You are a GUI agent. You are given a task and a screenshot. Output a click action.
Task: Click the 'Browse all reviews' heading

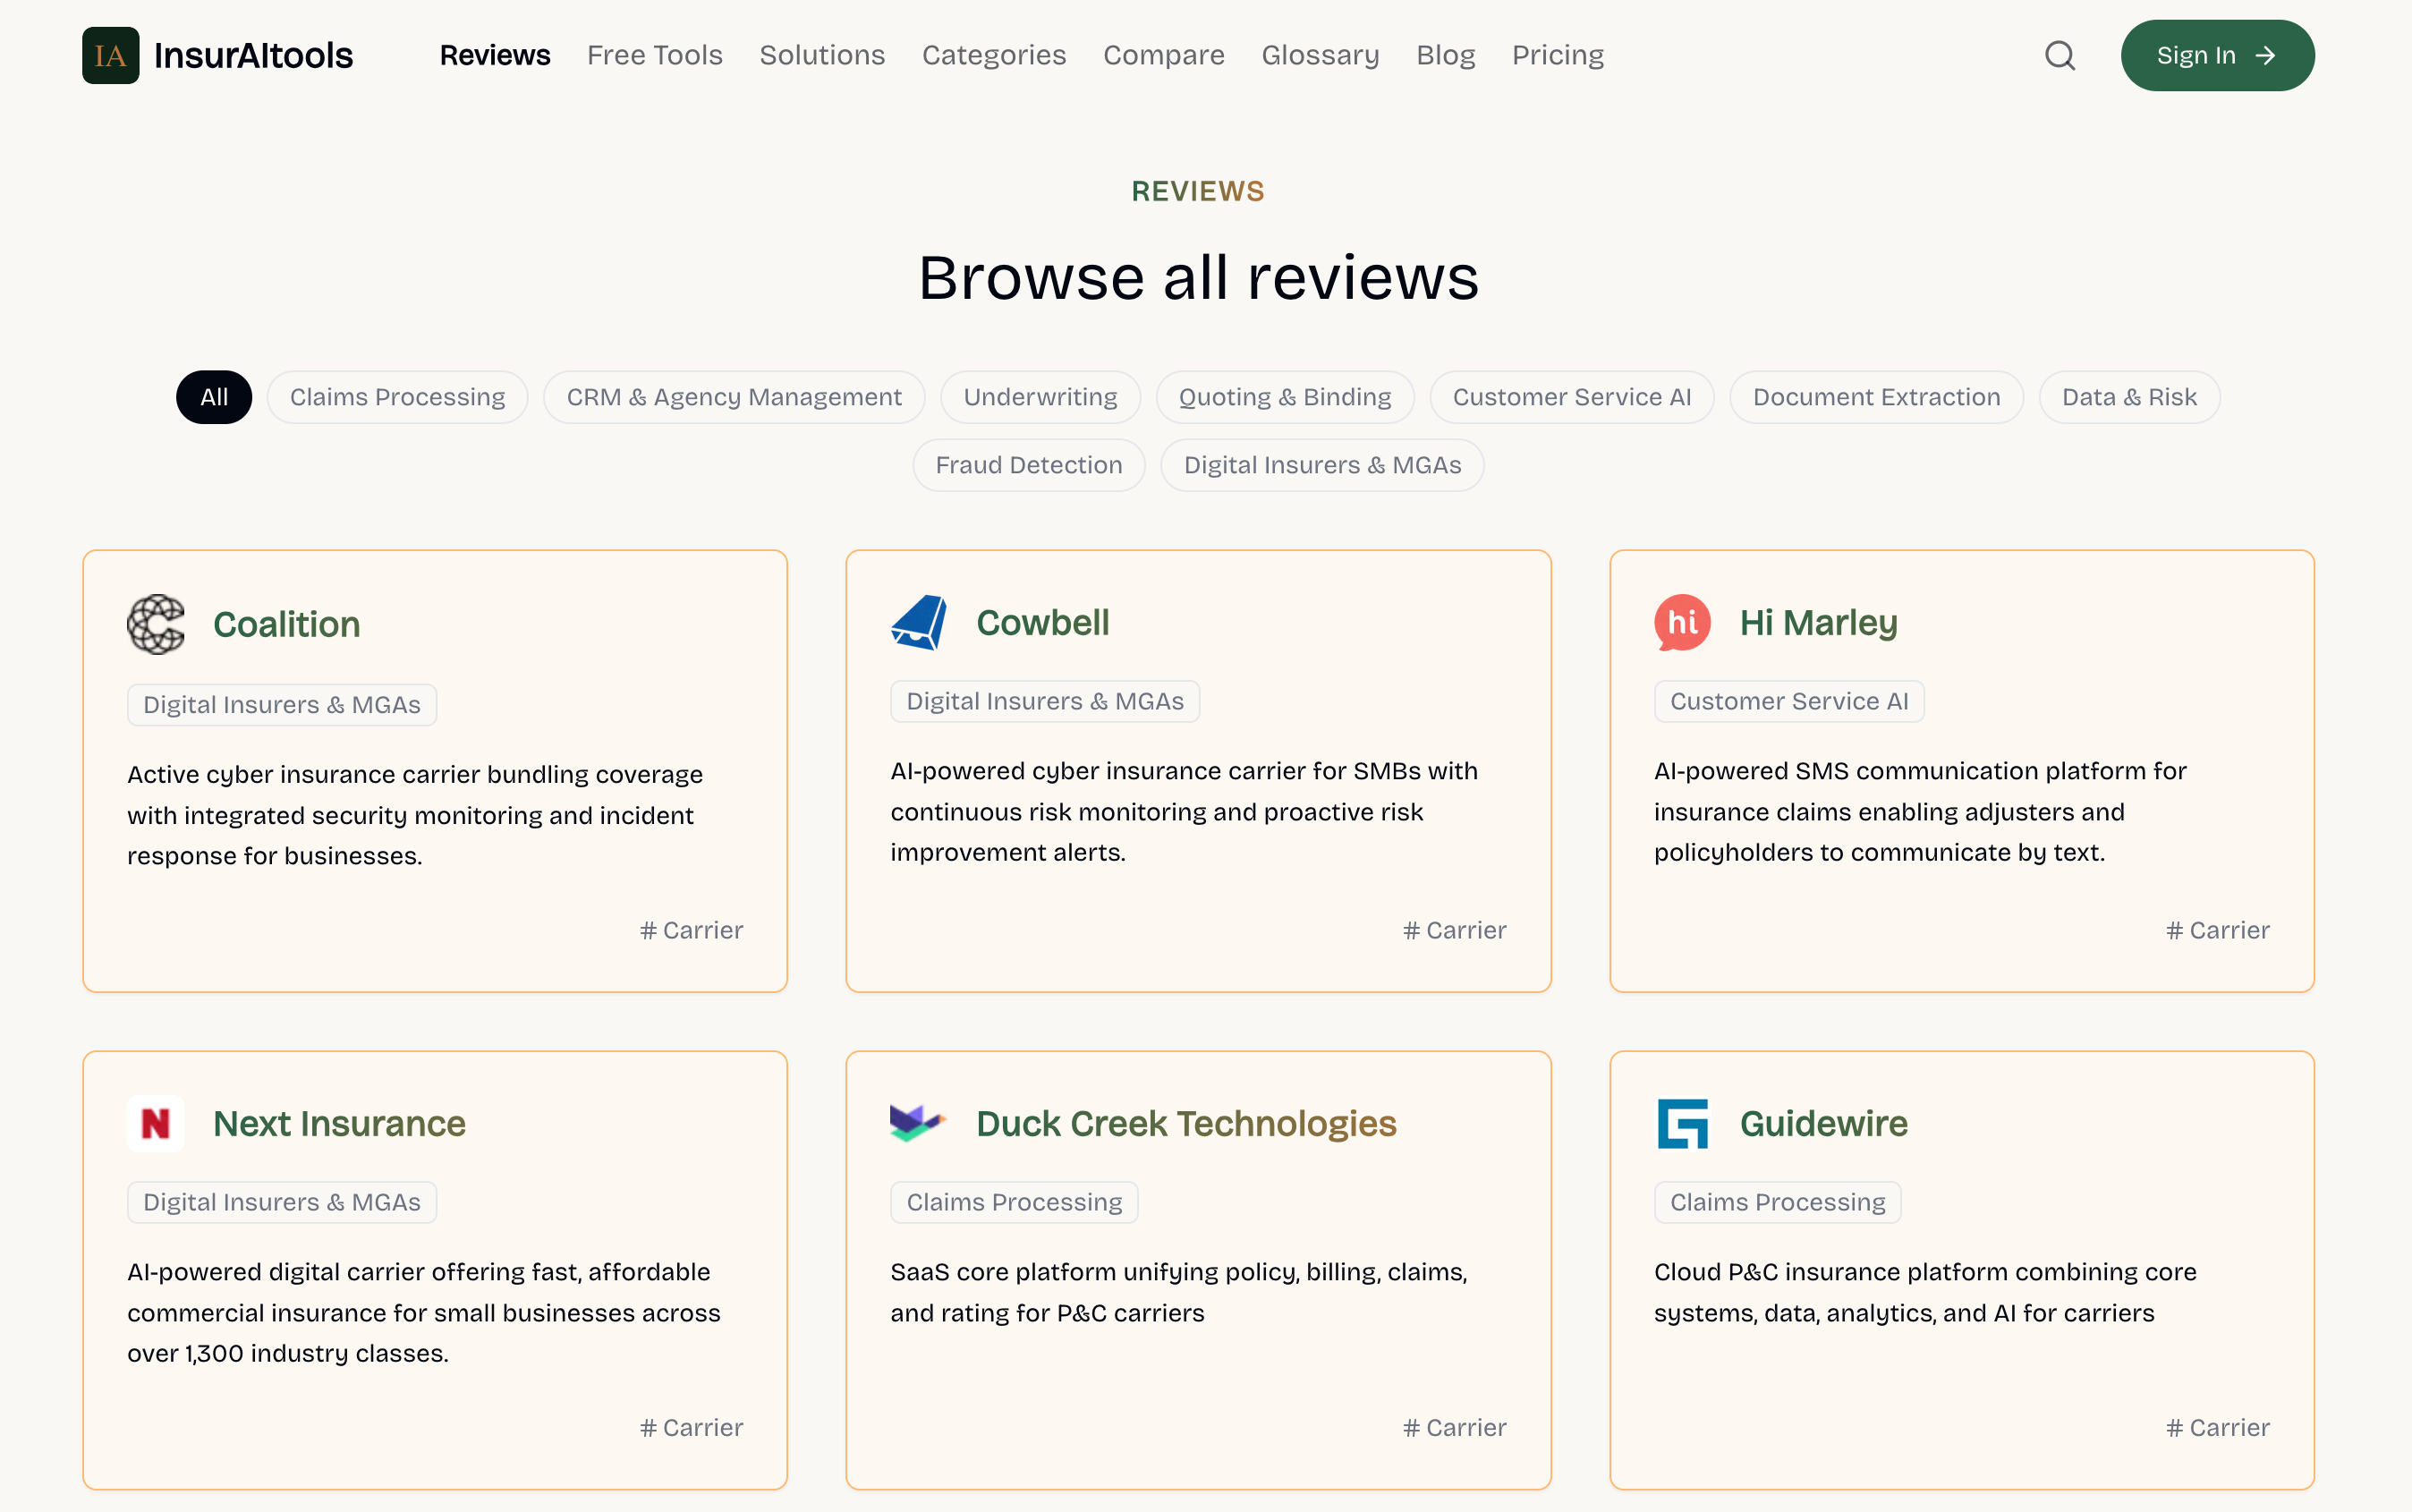pos(1198,277)
